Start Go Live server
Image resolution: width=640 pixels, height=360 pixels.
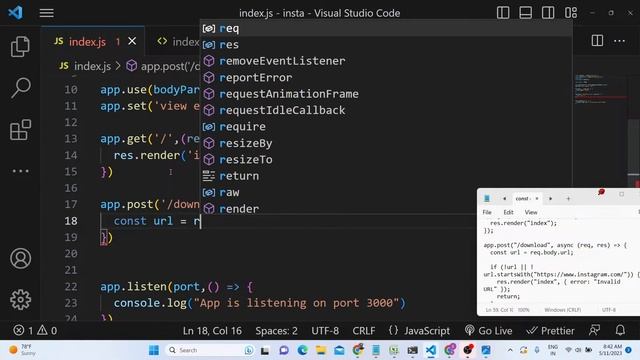488,331
